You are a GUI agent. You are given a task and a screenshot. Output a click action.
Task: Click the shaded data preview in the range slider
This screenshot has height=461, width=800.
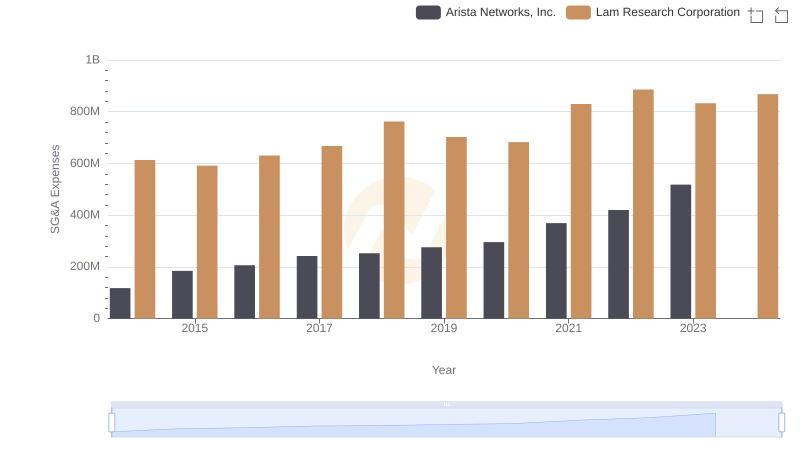[x=413, y=425]
